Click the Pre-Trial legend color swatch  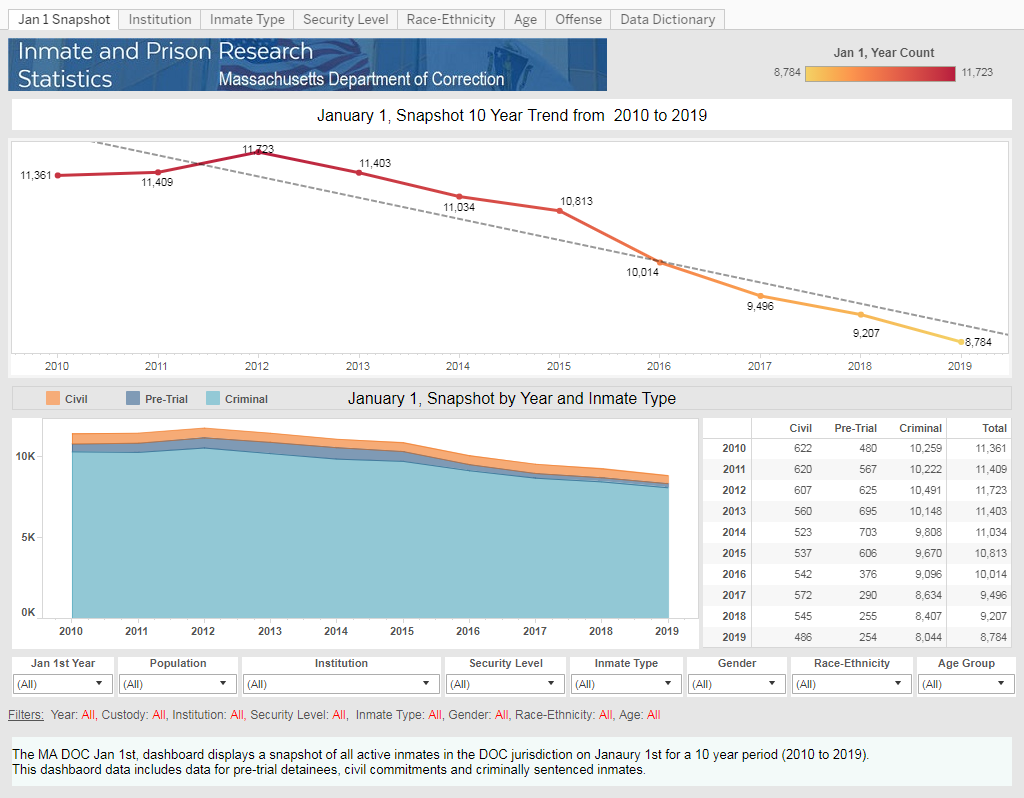coord(133,398)
